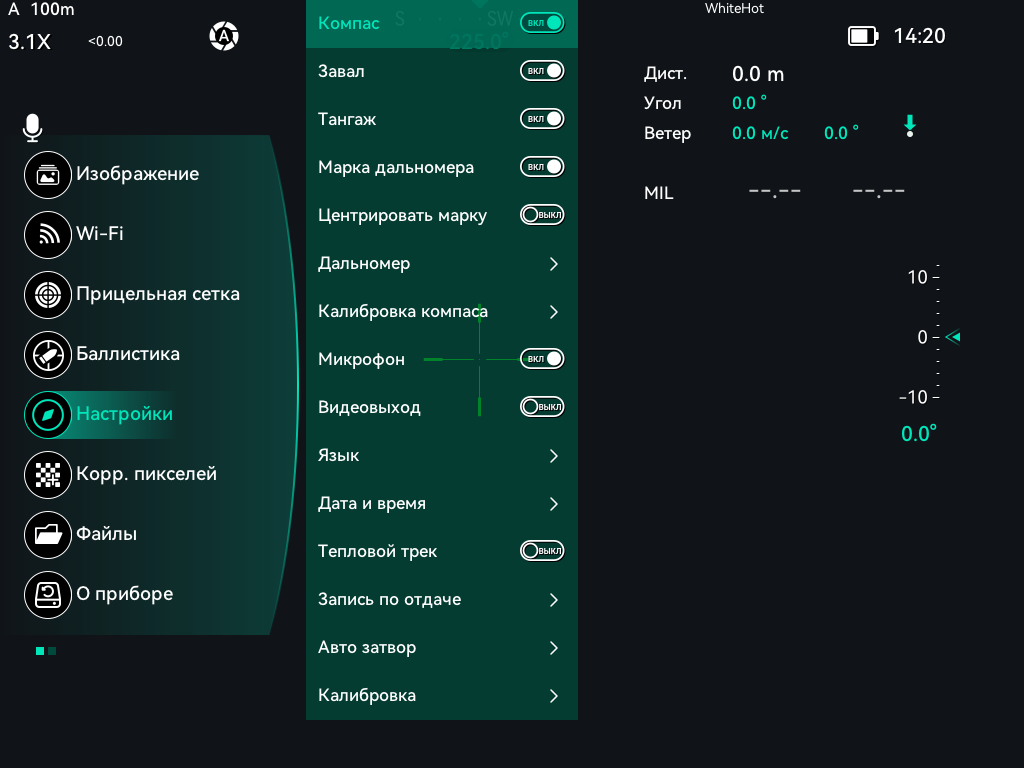
Task: Click the Угол 0.0° value
Action: (750, 103)
